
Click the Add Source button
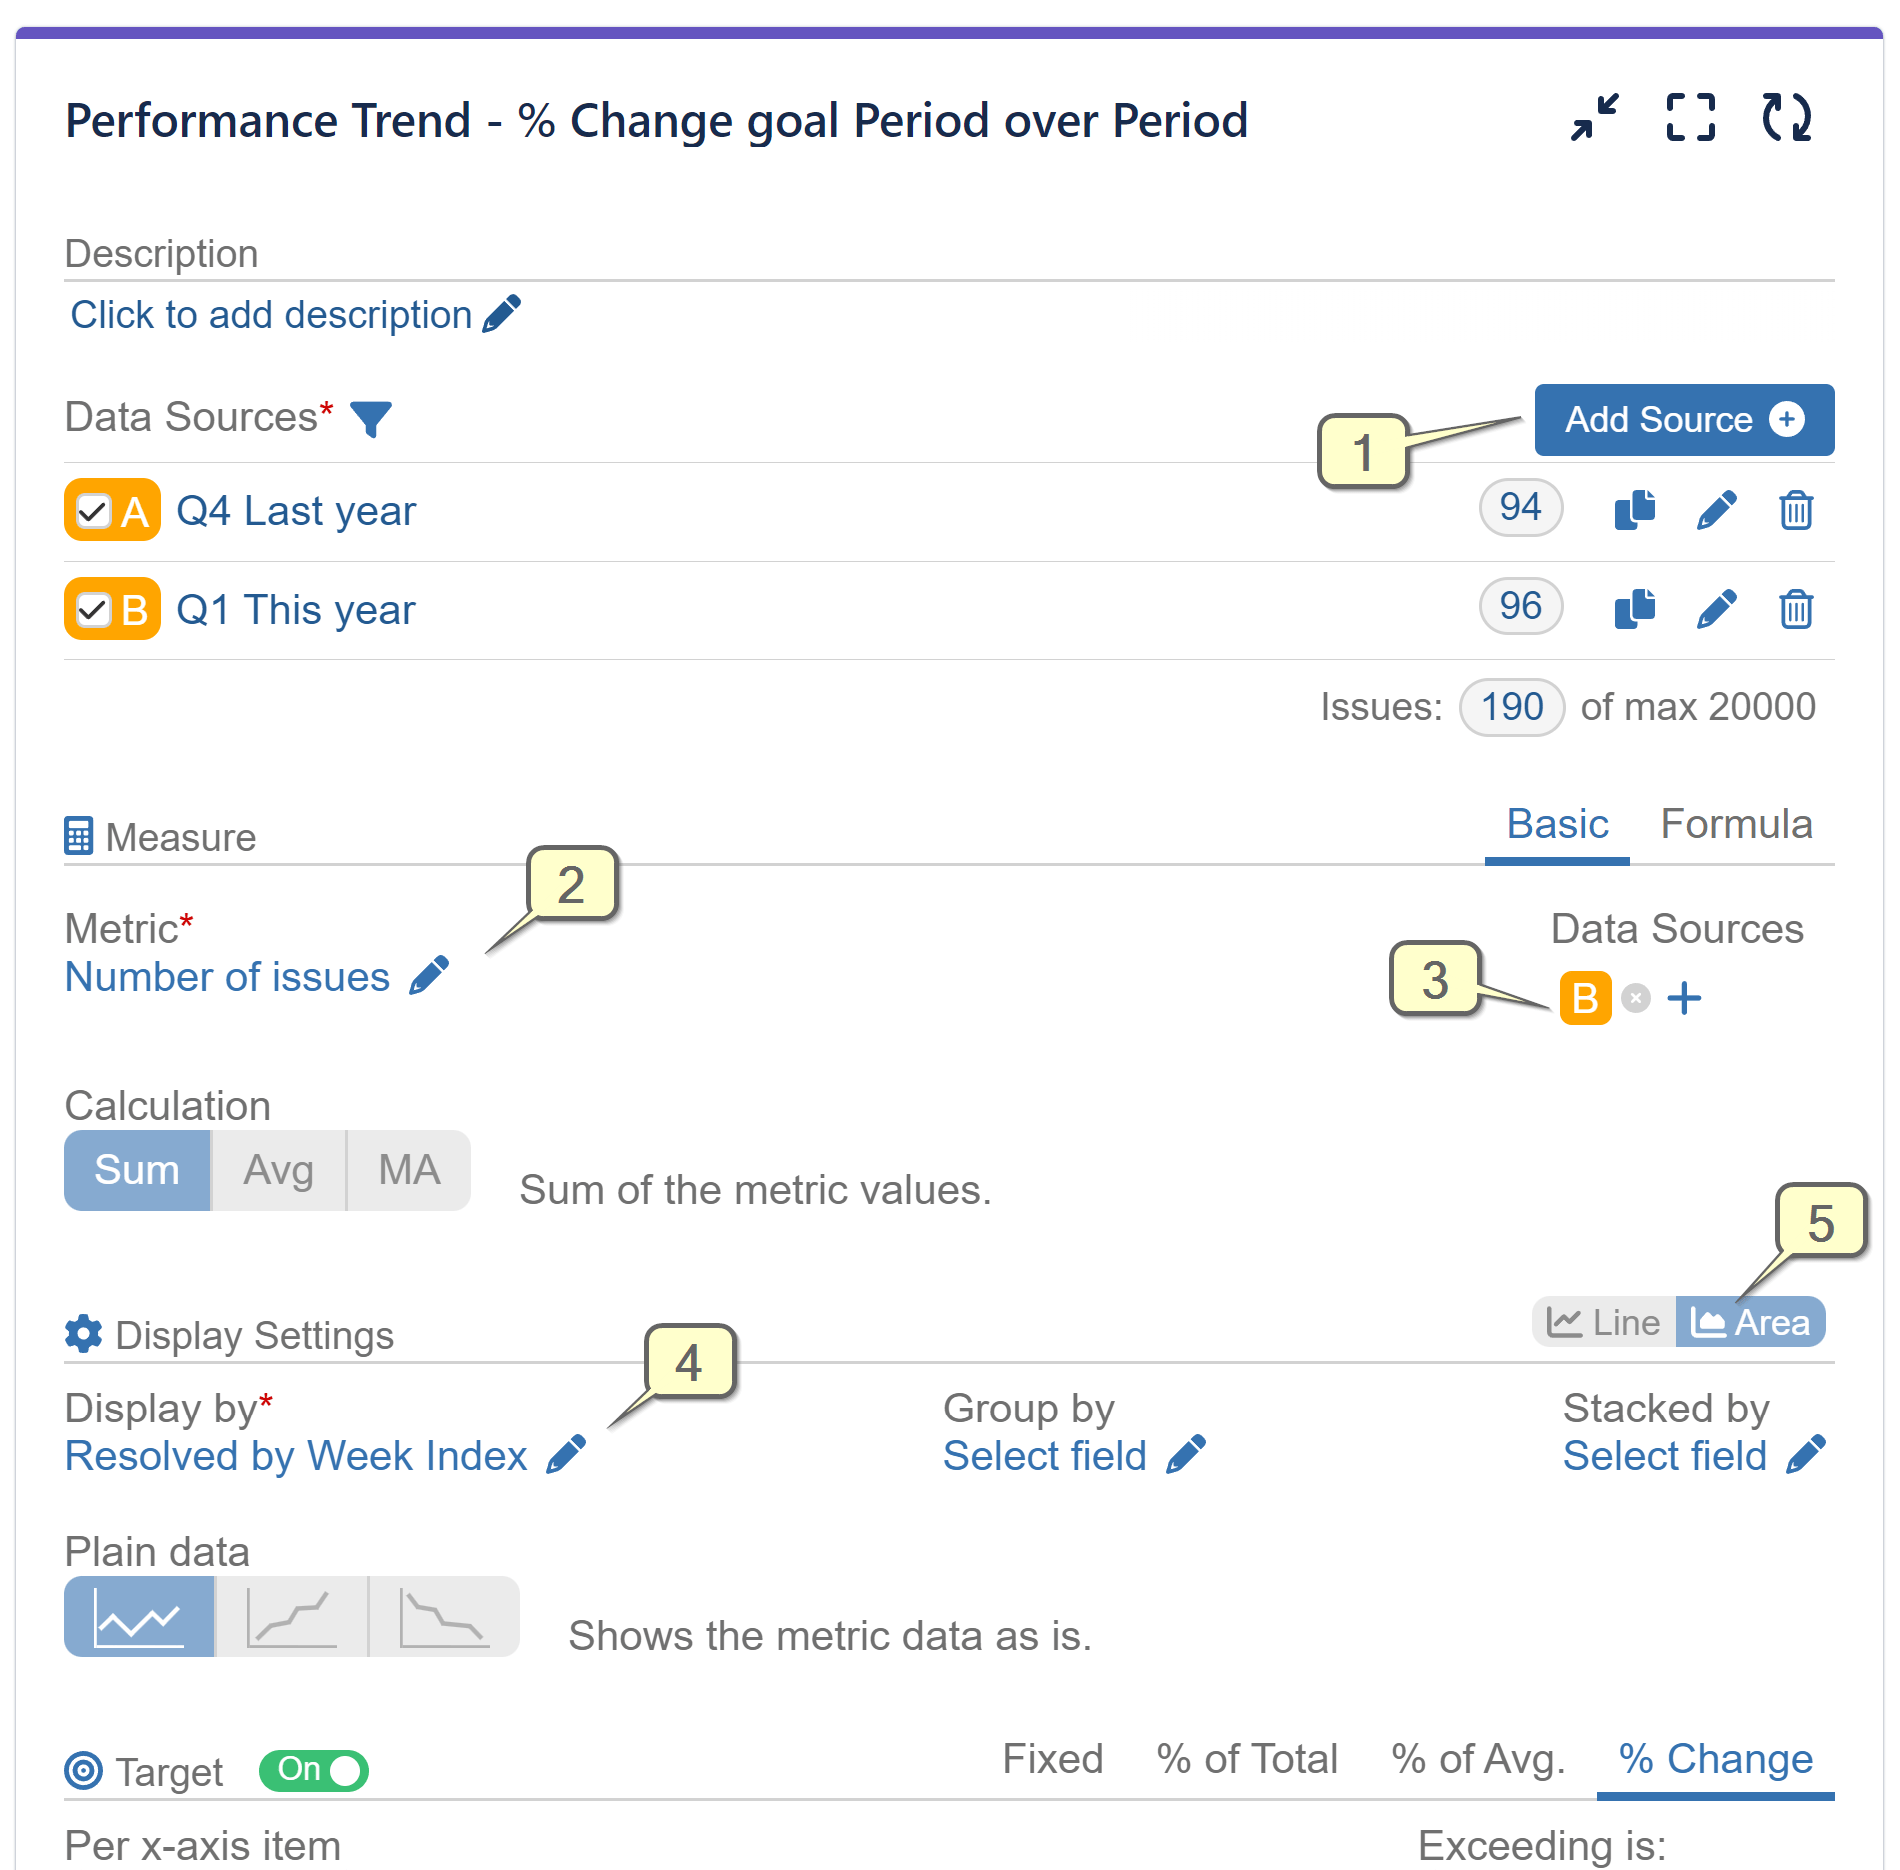(x=1684, y=420)
